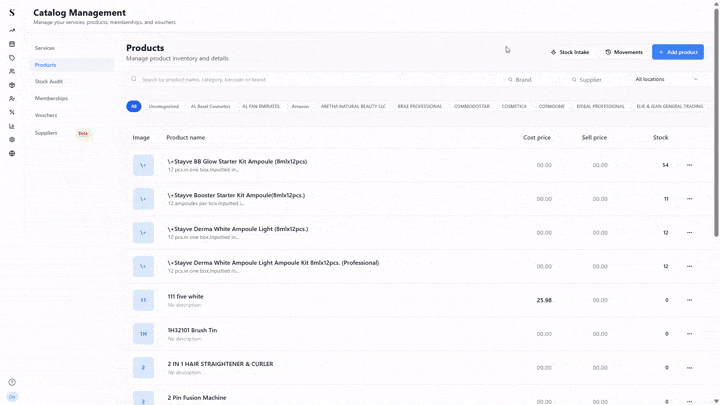Open the price tag sidebar icon
Viewport: 720px width, 405px height.
click(12, 58)
